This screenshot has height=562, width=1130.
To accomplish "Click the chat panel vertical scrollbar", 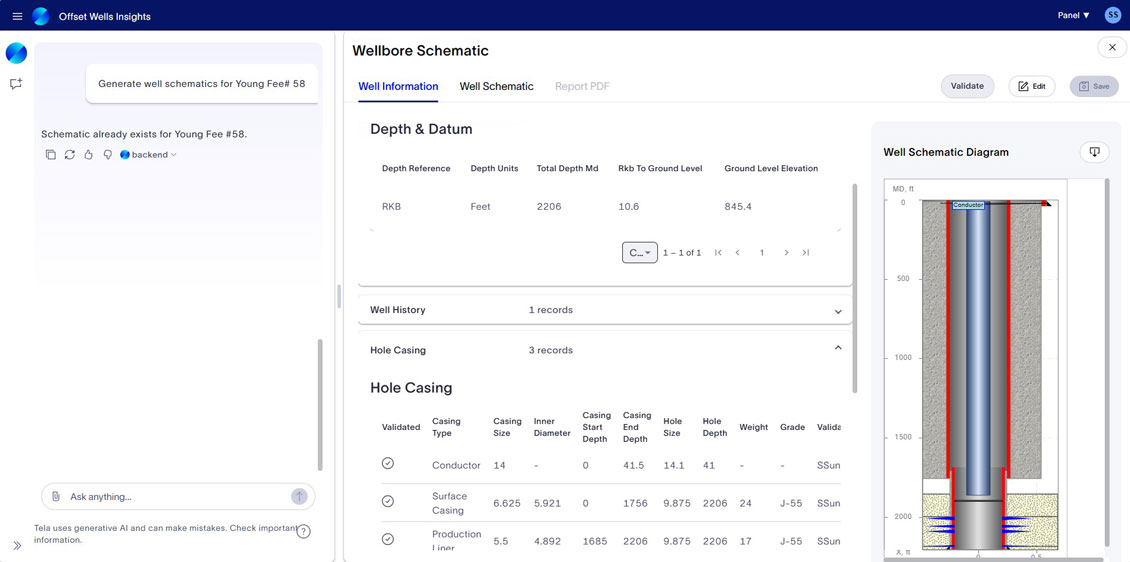I will click(320, 405).
